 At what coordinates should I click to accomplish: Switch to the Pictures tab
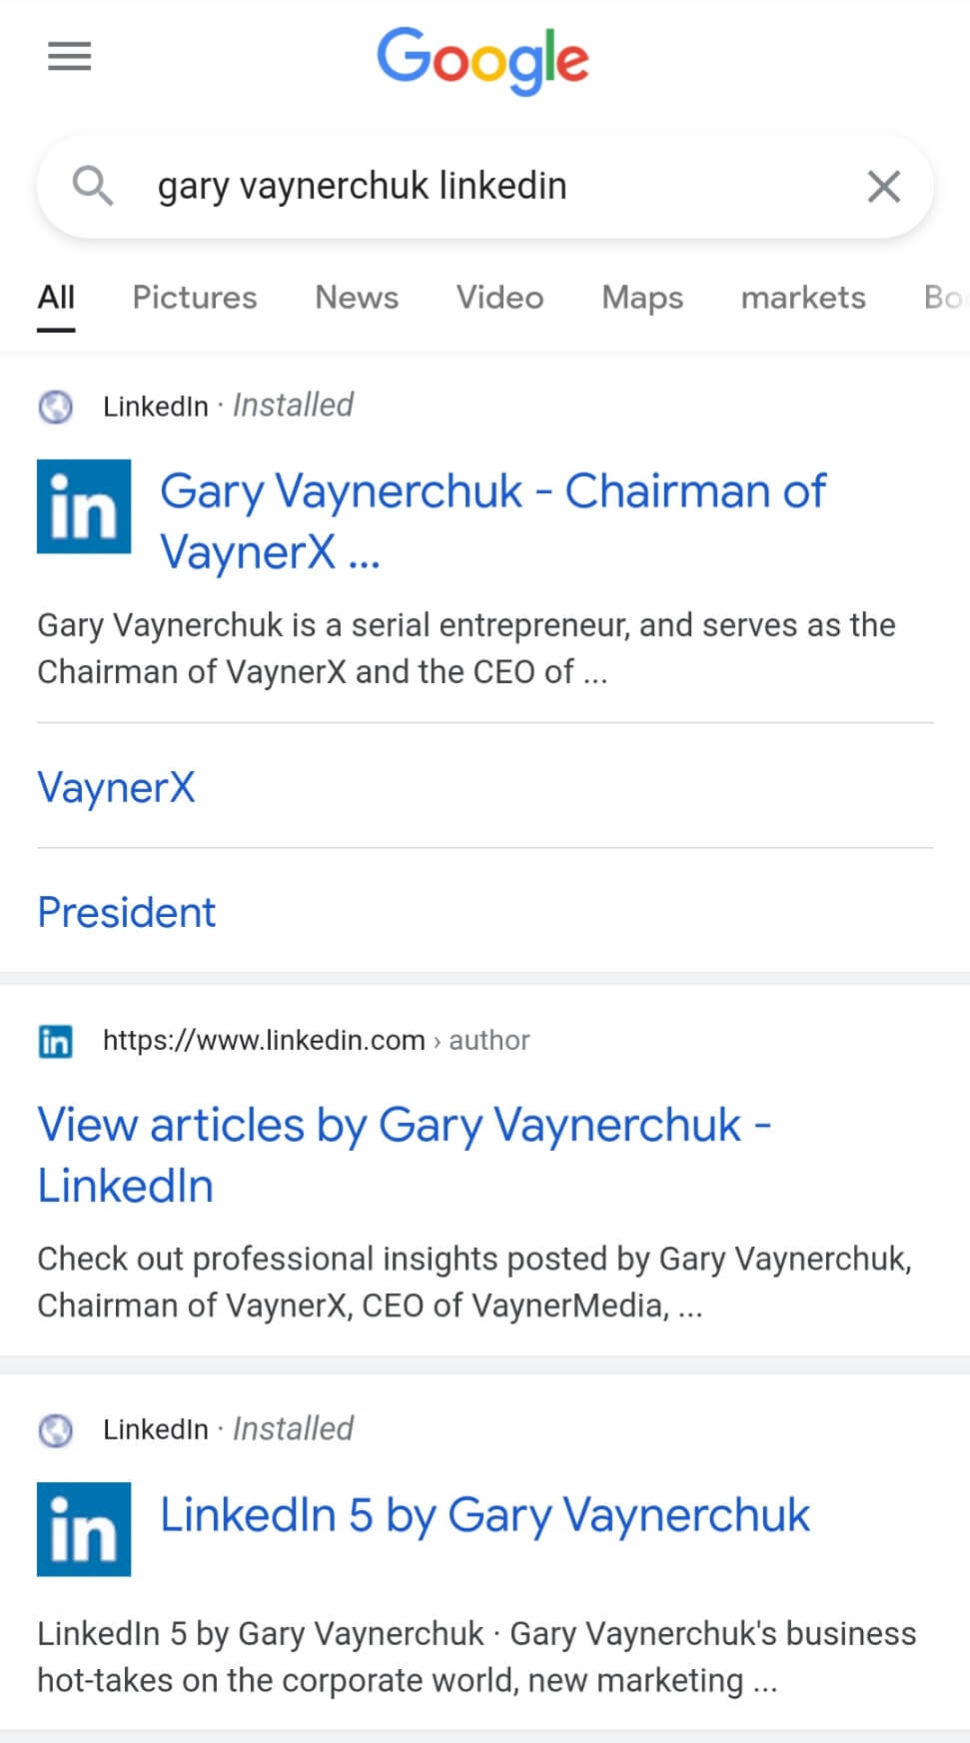pos(195,297)
